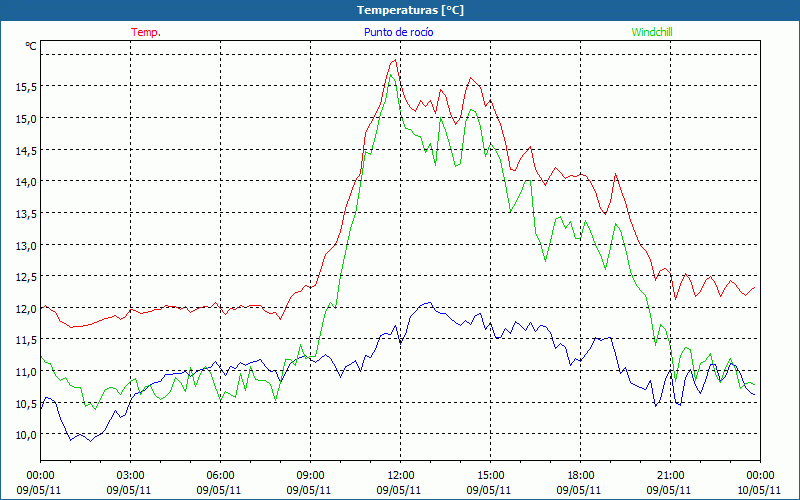The width and height of the screenshot is (800, 500).
Task: Click the 14,0 y-axis value
Action: tap(26, 182)
